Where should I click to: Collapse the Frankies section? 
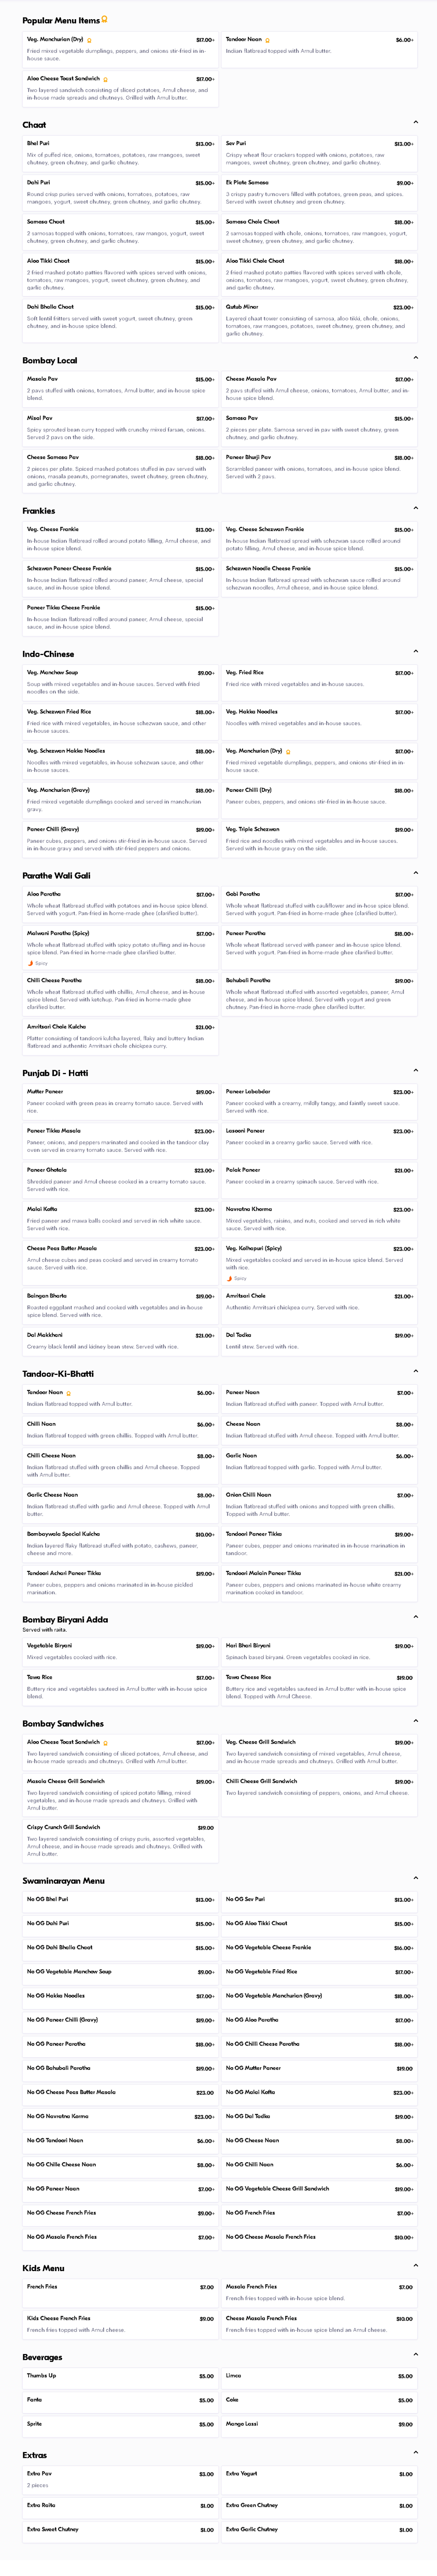[x=415, y=508]
